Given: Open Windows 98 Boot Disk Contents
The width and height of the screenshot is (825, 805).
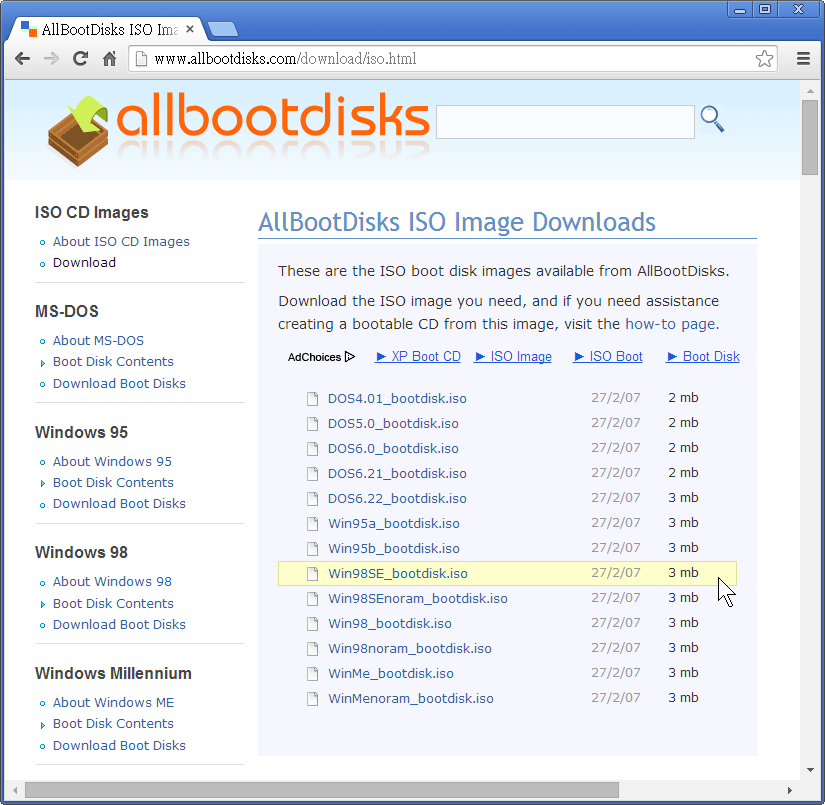Looking at the screenshot, I should click(113, 603).
